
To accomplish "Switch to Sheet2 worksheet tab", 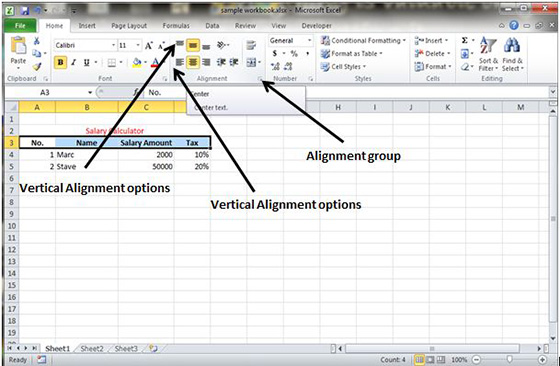I will coord(92,349).
